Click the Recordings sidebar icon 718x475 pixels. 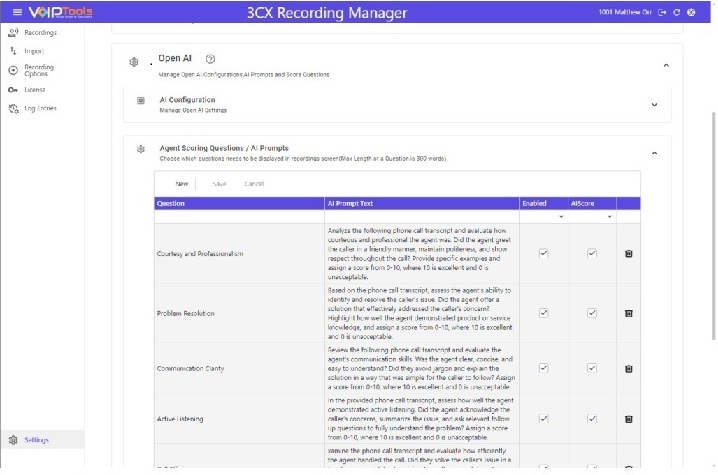(x=13, y=33)
